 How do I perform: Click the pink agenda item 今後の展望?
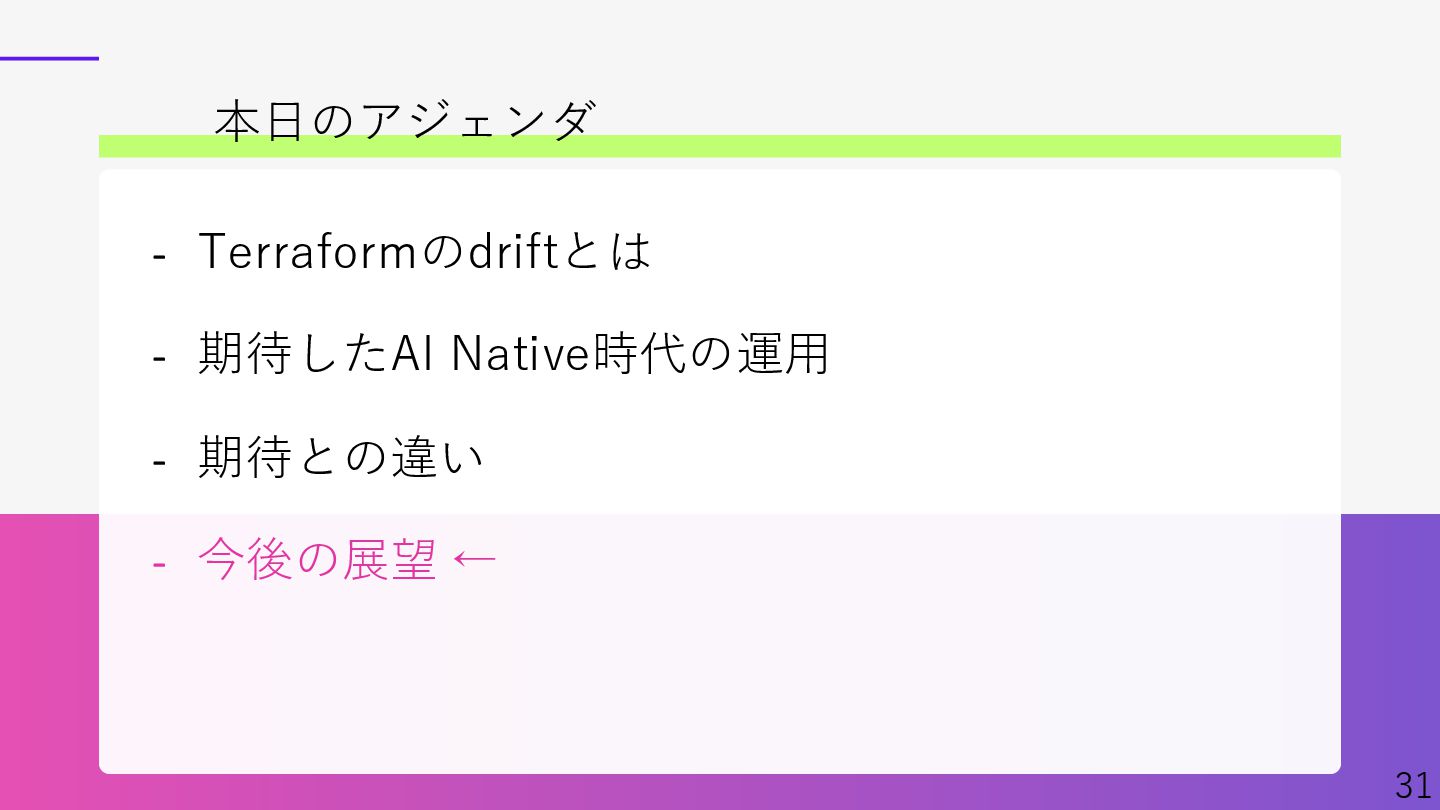(x=317, y=560)
